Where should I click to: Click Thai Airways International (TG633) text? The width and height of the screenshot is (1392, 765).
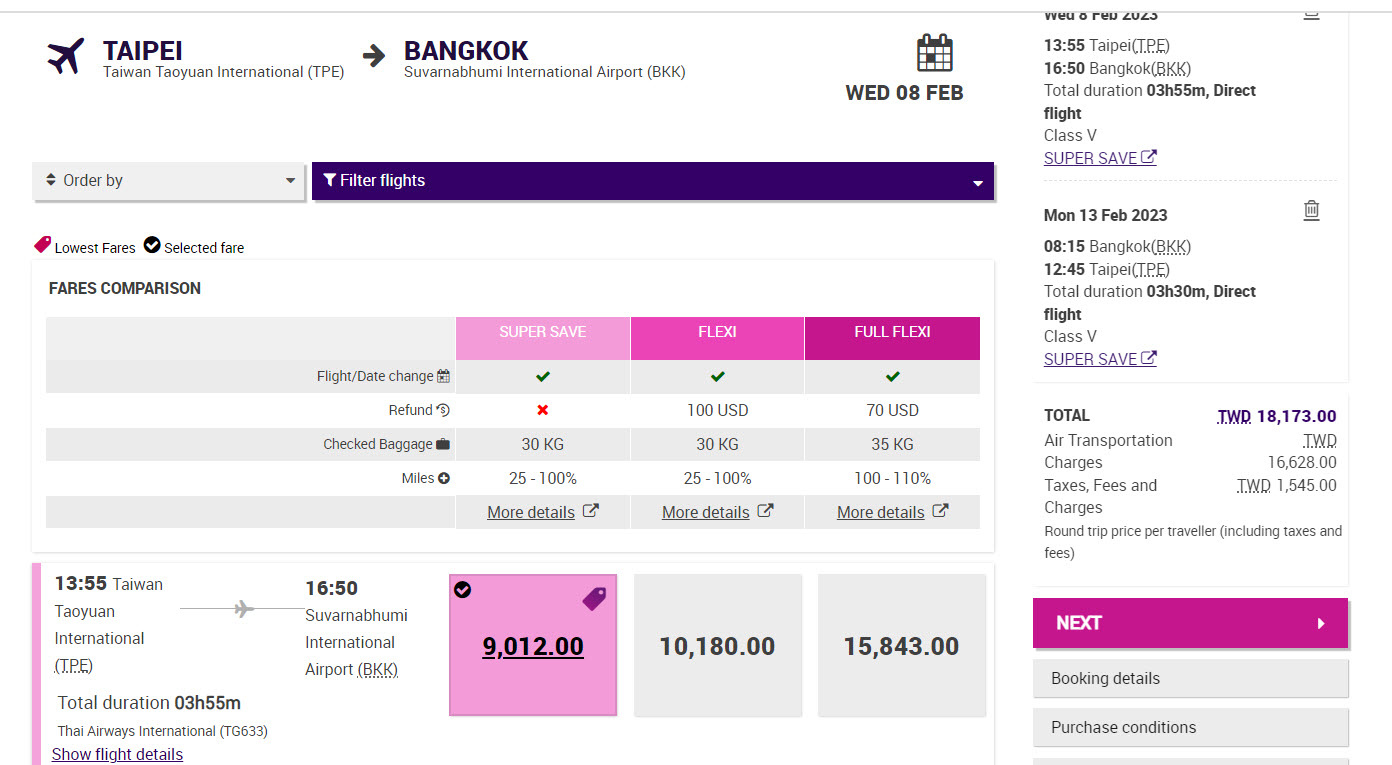click(163, 731)
